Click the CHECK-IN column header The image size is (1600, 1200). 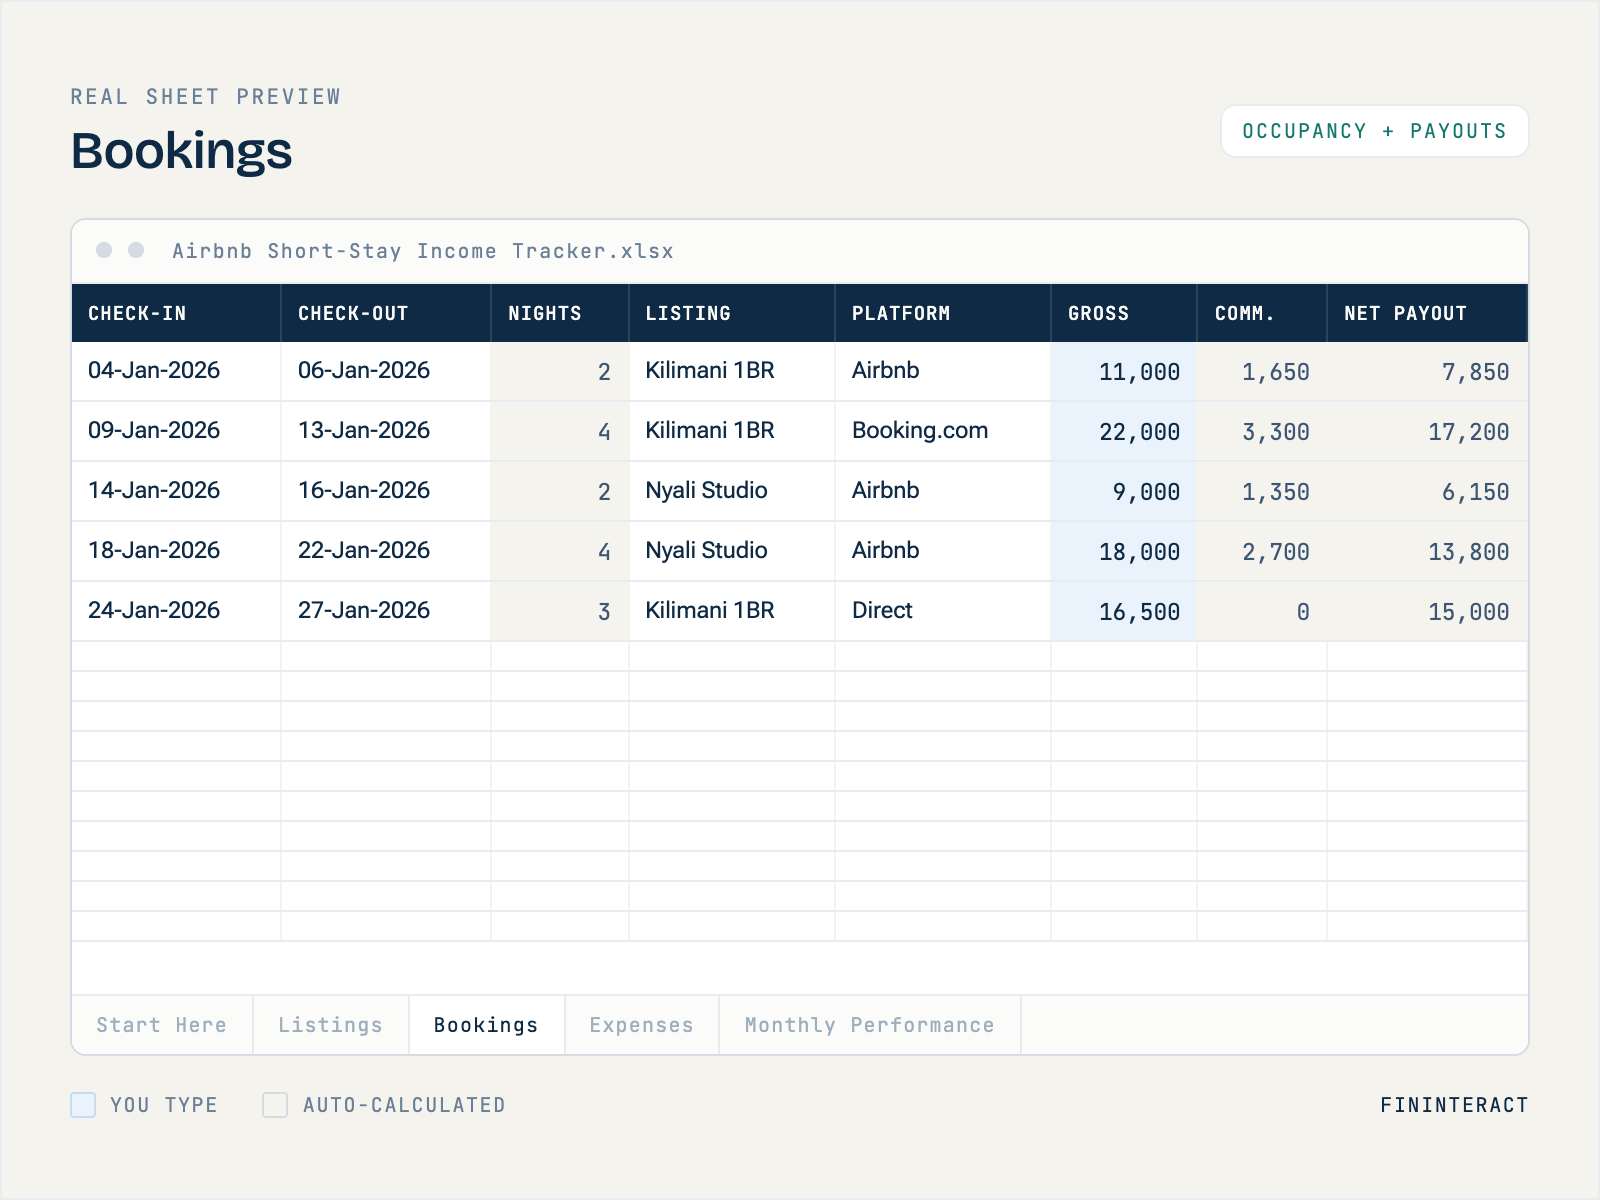tap(176, 313)
